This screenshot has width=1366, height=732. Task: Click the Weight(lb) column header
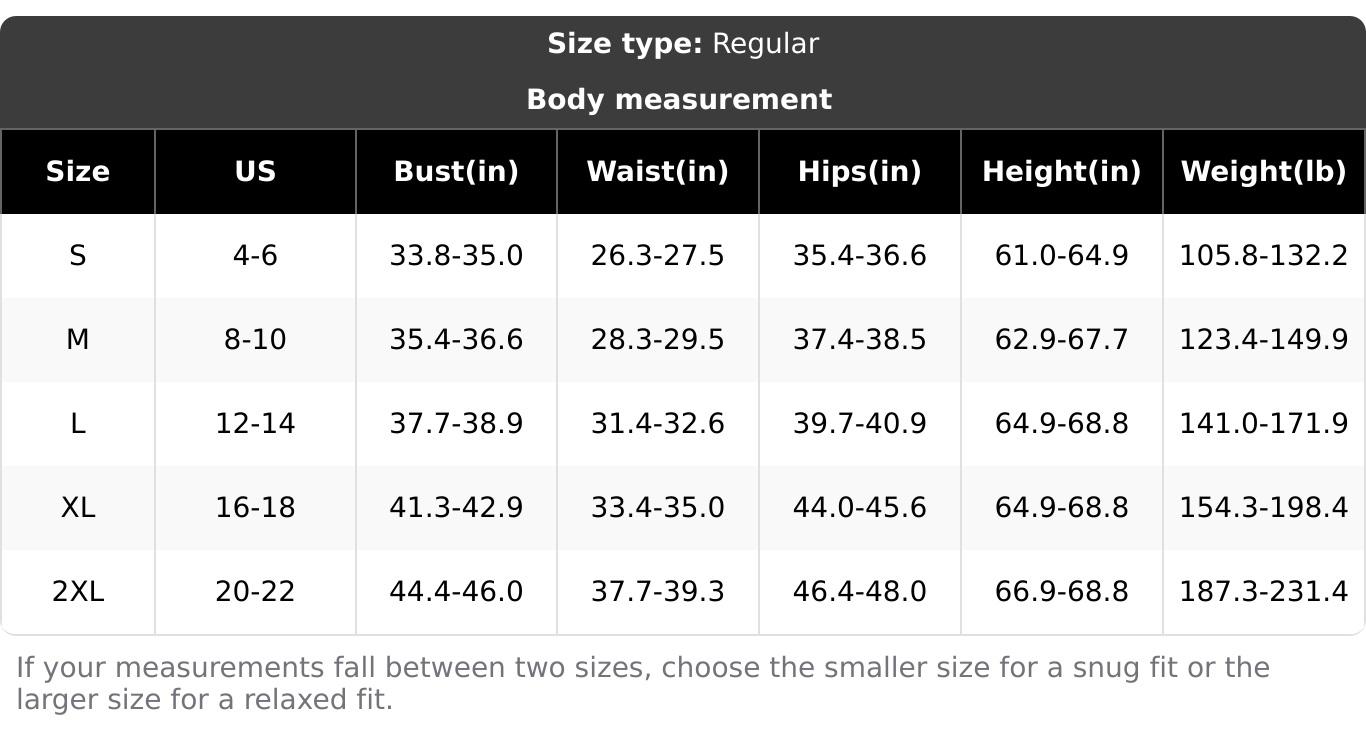(1263, 172)
